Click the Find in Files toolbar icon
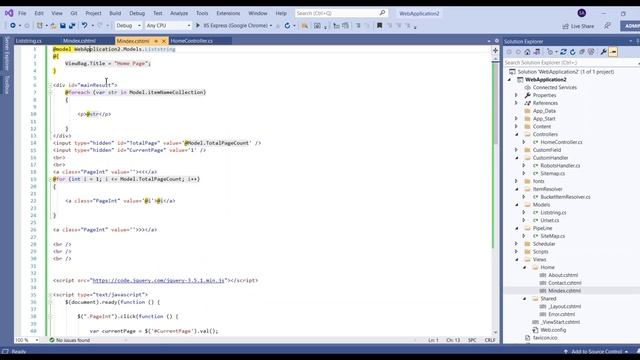Viewport: 640px width, 360px height. [304, 26]
